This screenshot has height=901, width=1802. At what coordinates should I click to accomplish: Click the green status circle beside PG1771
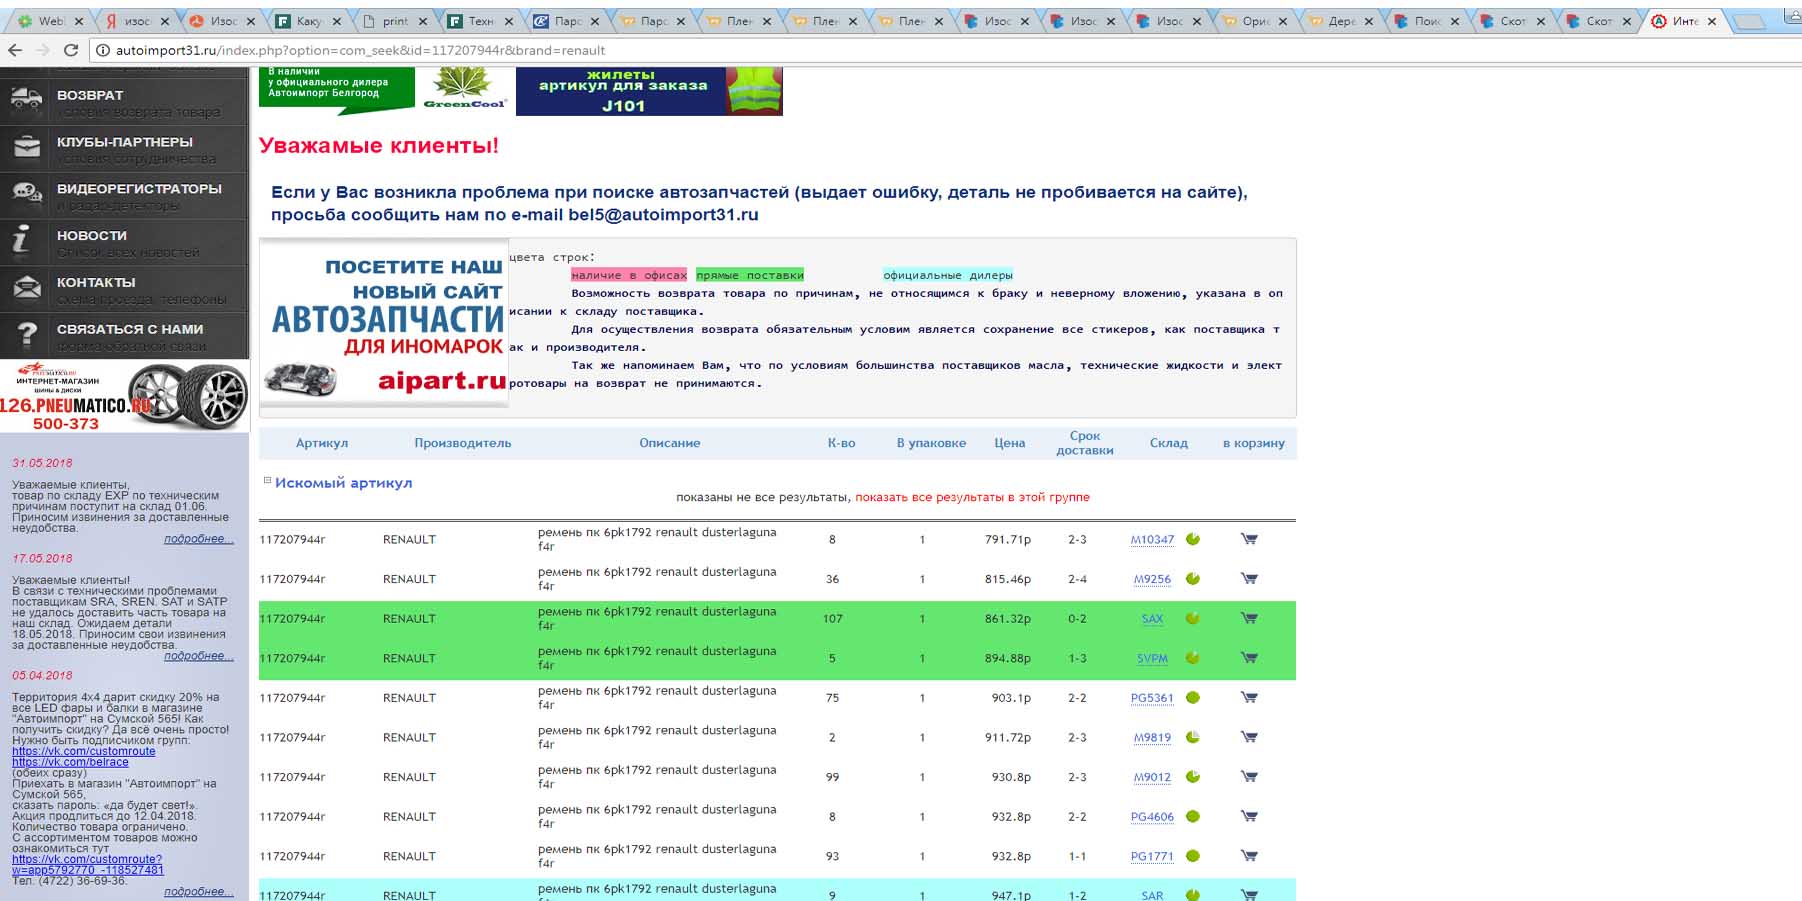click(x=1193, y=856)
